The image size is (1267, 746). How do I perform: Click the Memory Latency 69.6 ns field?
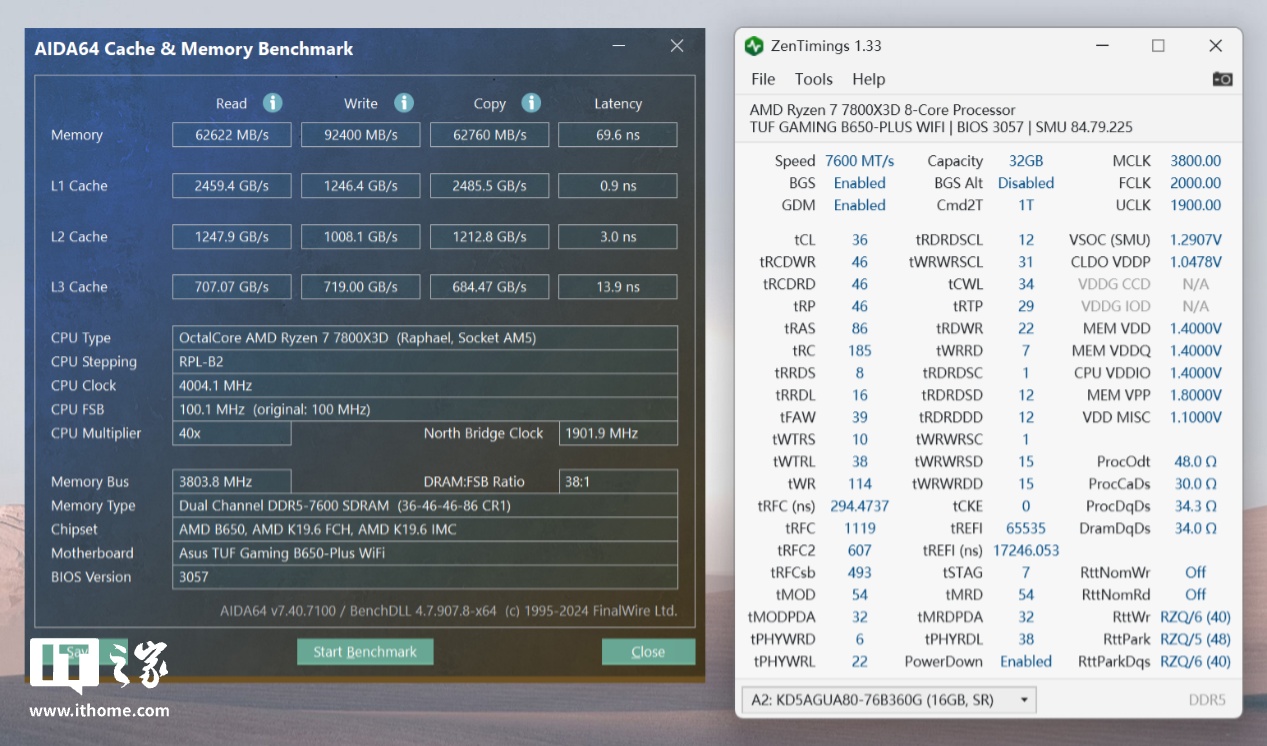(617, 135)
